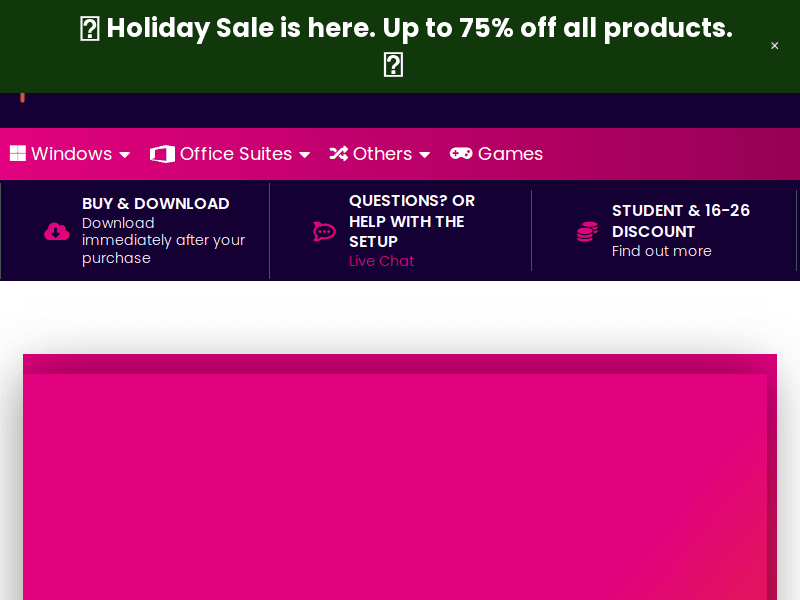Screen dimensions: 800x600
Task: Click the coins stack icon
Action: pyautogui.click(x=587, y=232)
